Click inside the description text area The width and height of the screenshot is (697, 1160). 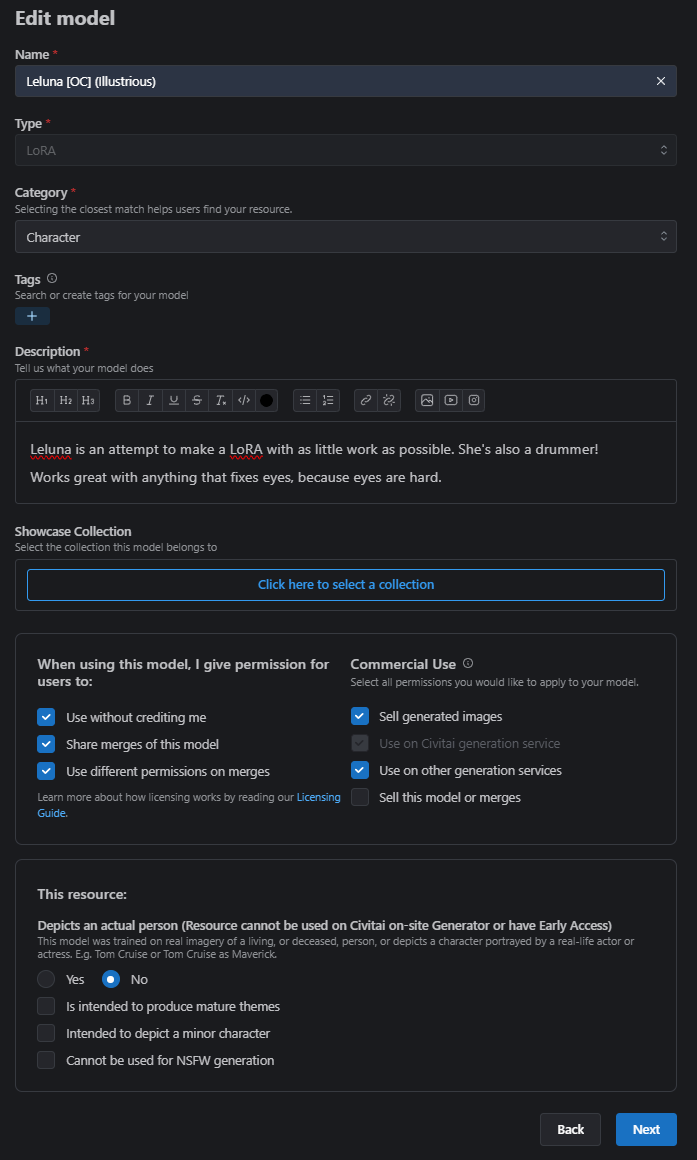[346, 462]
